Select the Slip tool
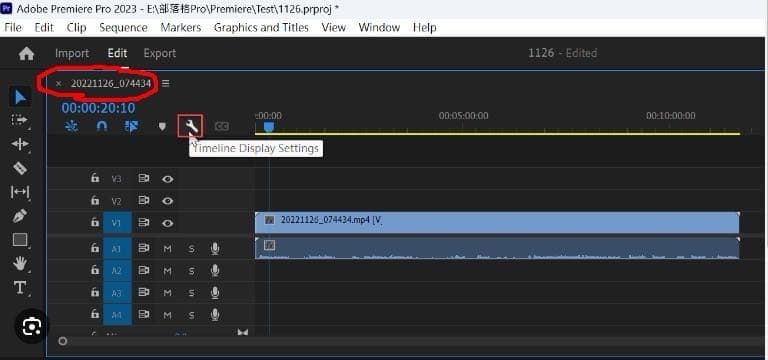 point(20,192)
